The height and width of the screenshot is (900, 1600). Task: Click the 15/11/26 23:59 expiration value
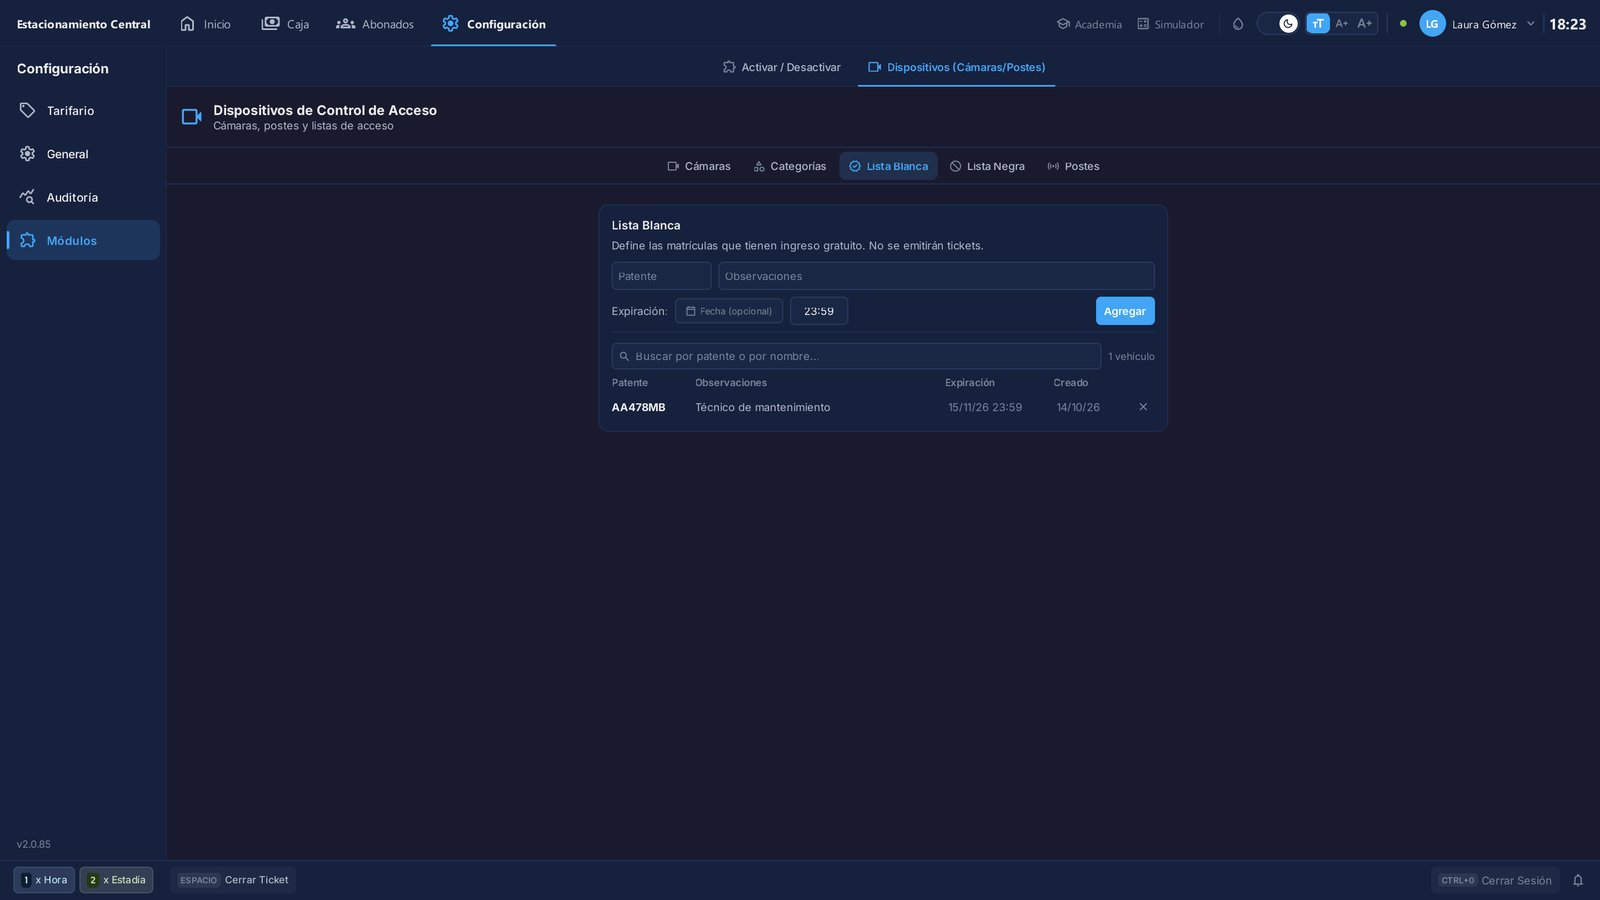(x=985, y=407)
